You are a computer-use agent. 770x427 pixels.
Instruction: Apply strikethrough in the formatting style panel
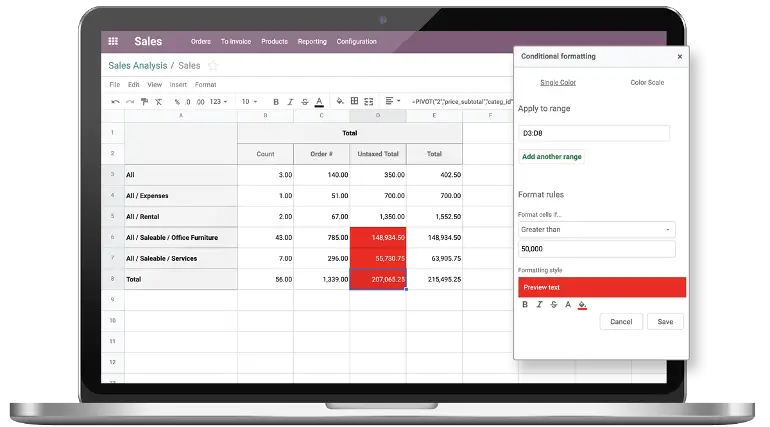553,305
